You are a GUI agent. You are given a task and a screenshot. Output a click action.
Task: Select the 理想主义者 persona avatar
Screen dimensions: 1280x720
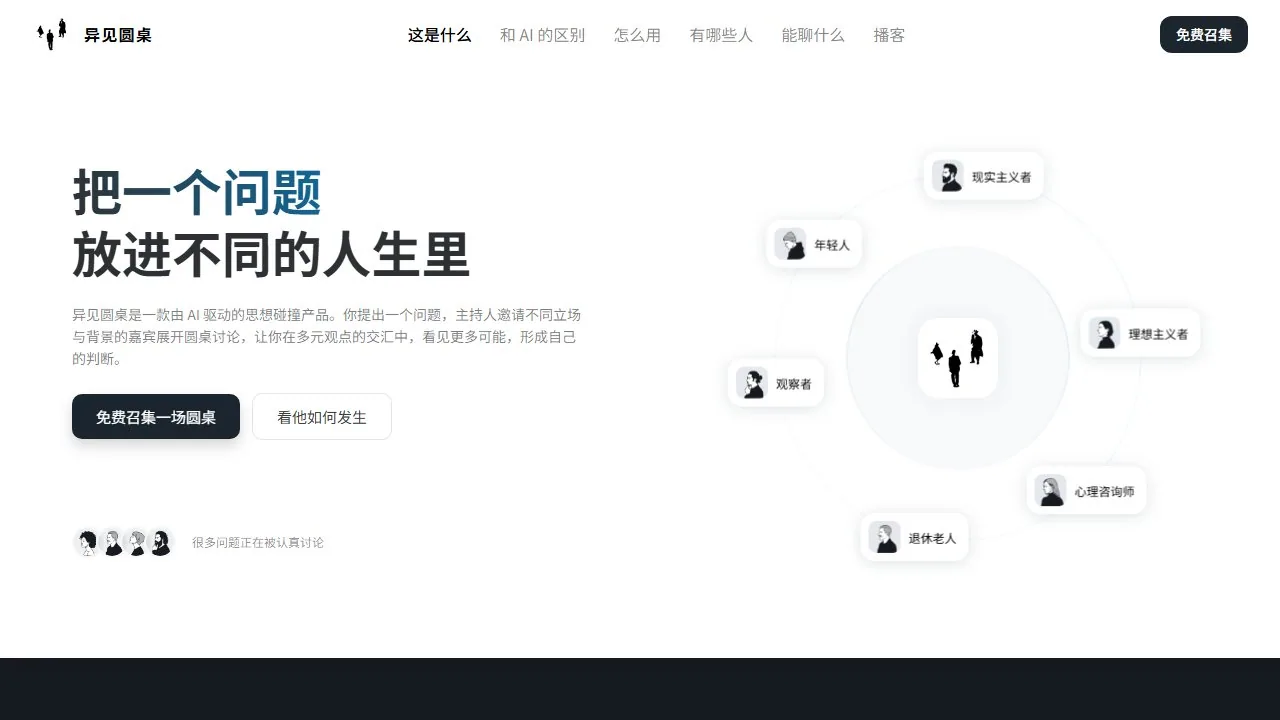coord(1104,333)
